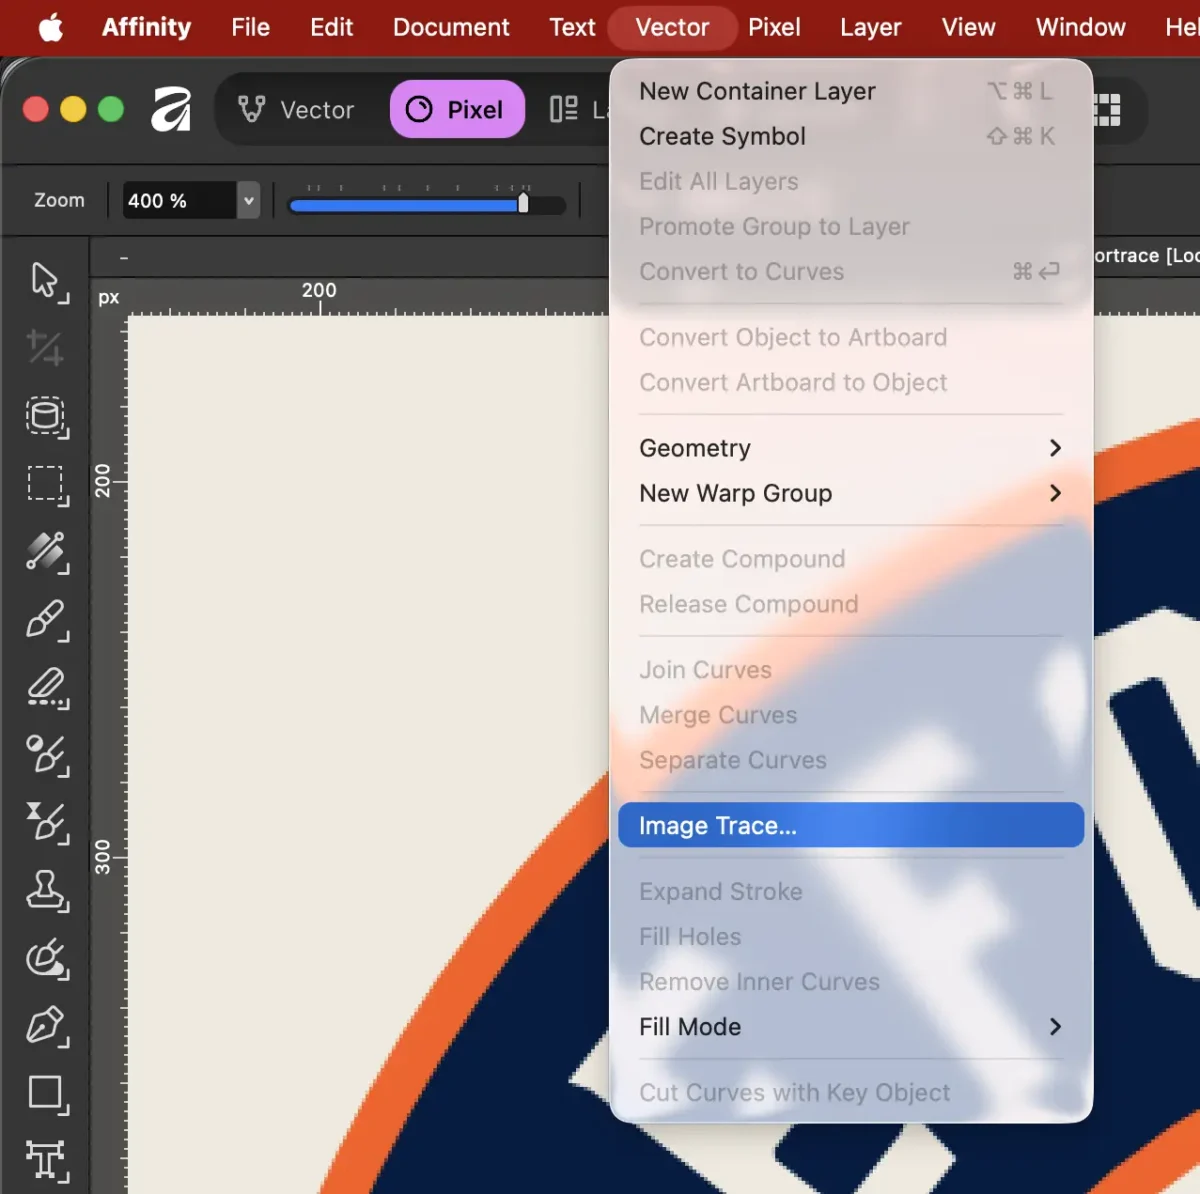Click the grid icon right of the menu
This screenshot has height=1194, width=1200.
pos(1107,109)
